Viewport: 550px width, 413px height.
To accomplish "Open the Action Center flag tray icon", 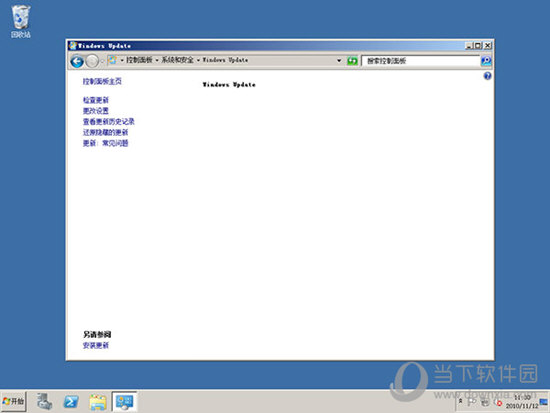I will coord(472,402).
